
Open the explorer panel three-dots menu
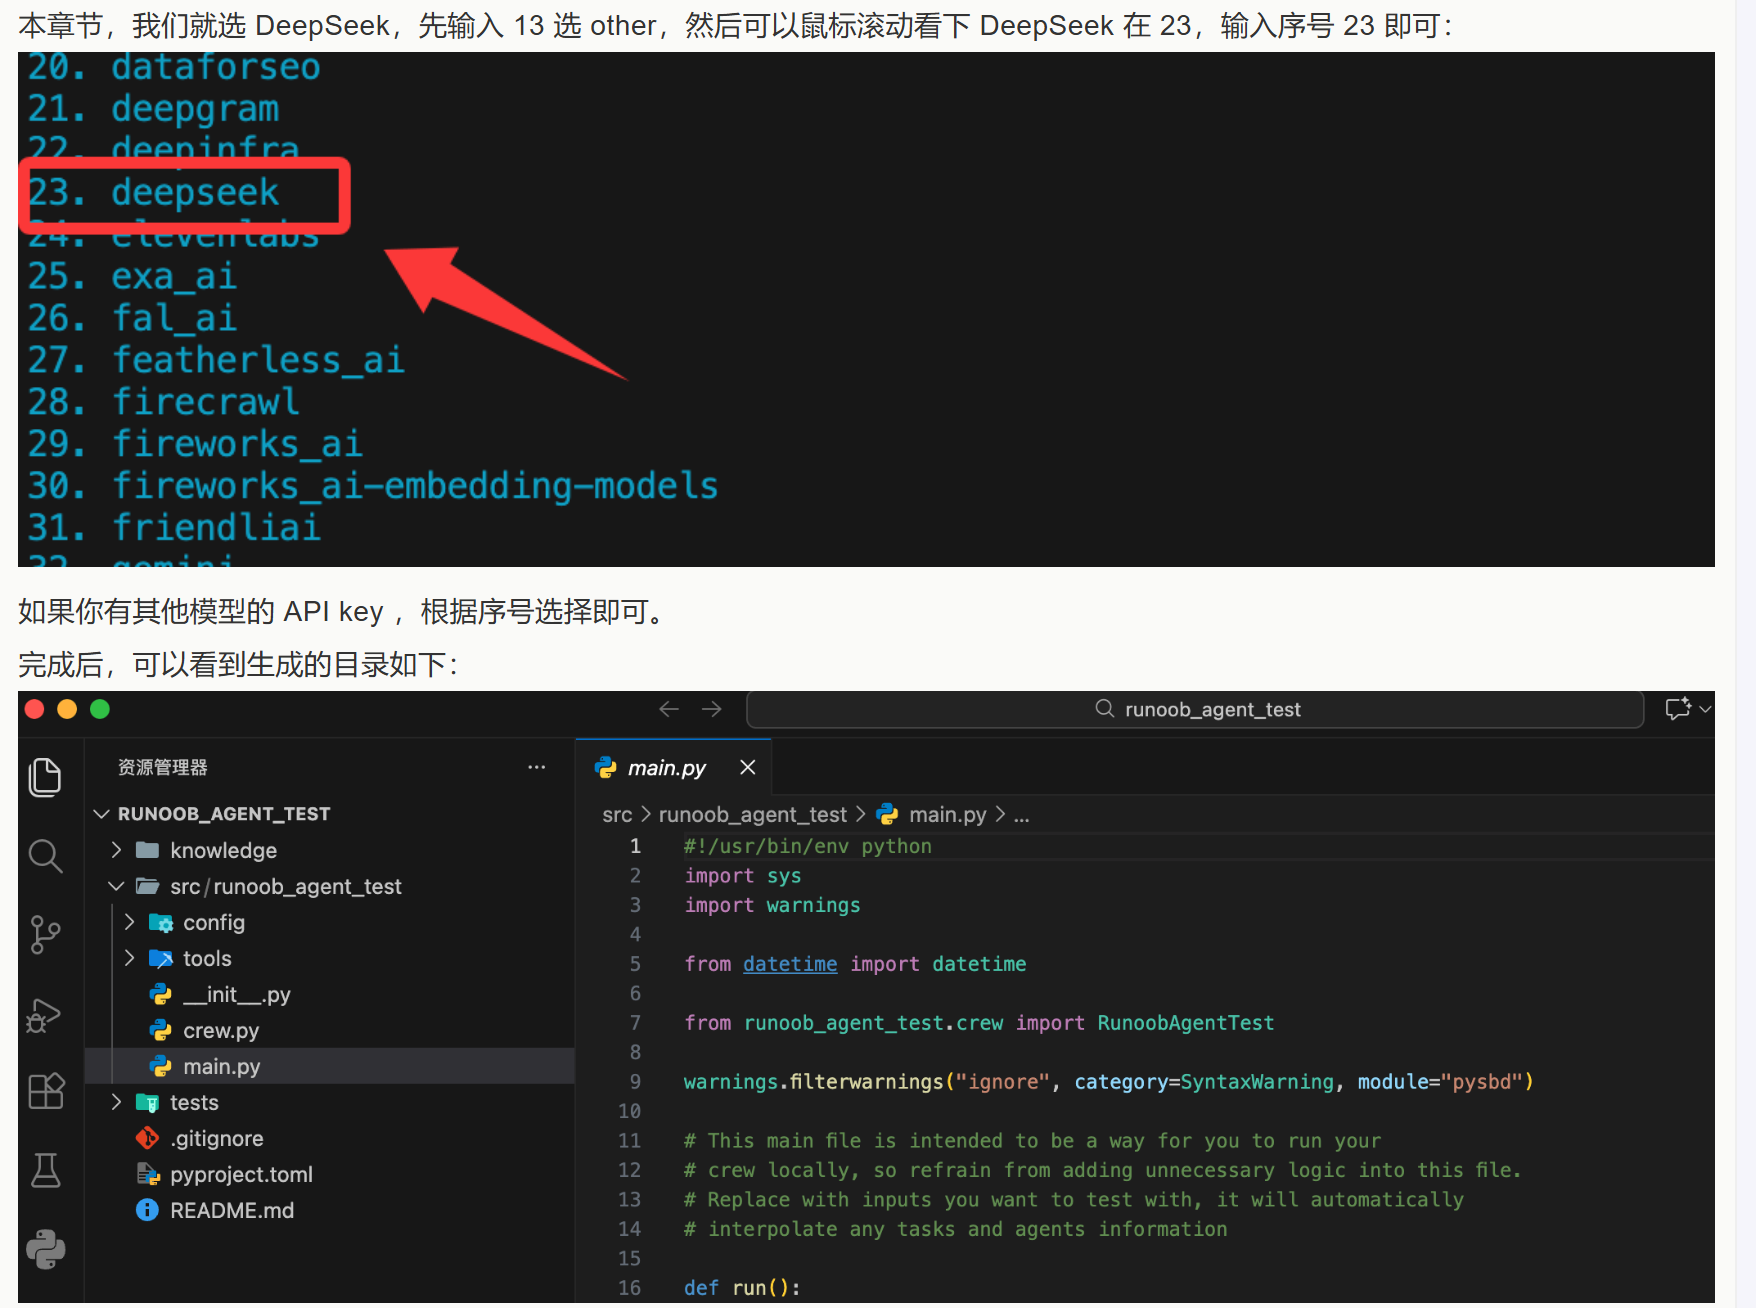[537, 767]
